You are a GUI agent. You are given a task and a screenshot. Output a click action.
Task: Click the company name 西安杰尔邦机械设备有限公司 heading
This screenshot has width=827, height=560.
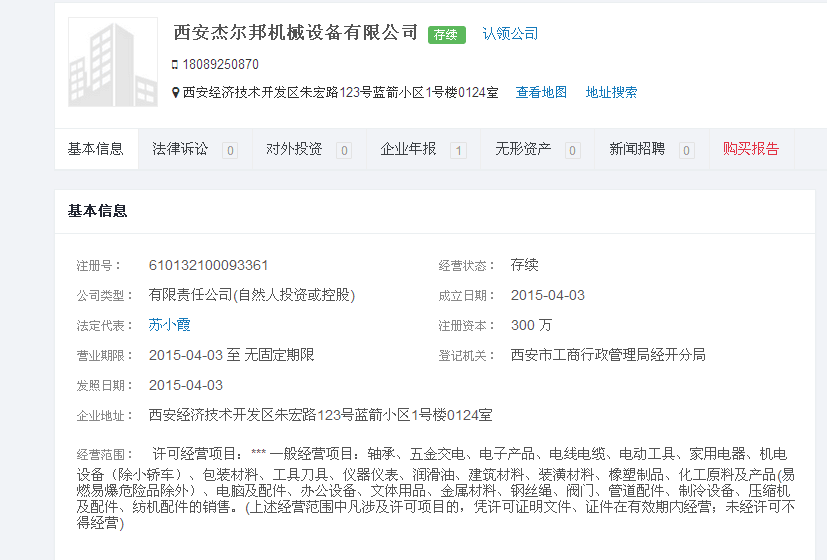pyautogui.click(x=296, y=32)
